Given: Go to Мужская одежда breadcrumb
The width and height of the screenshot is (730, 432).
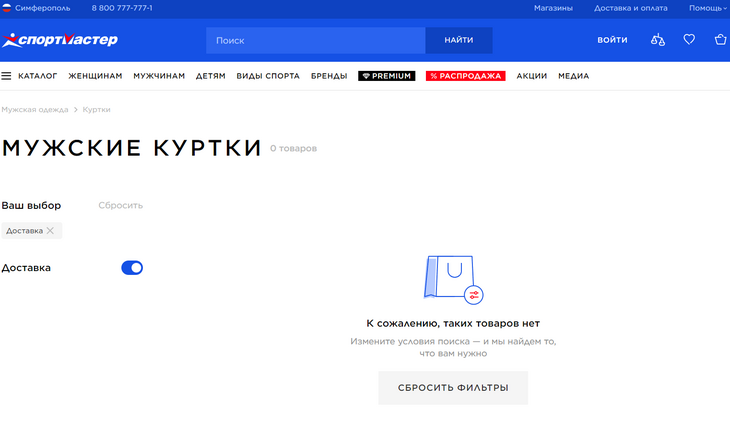Looking at the screenshot, I should tap(35, 109).
